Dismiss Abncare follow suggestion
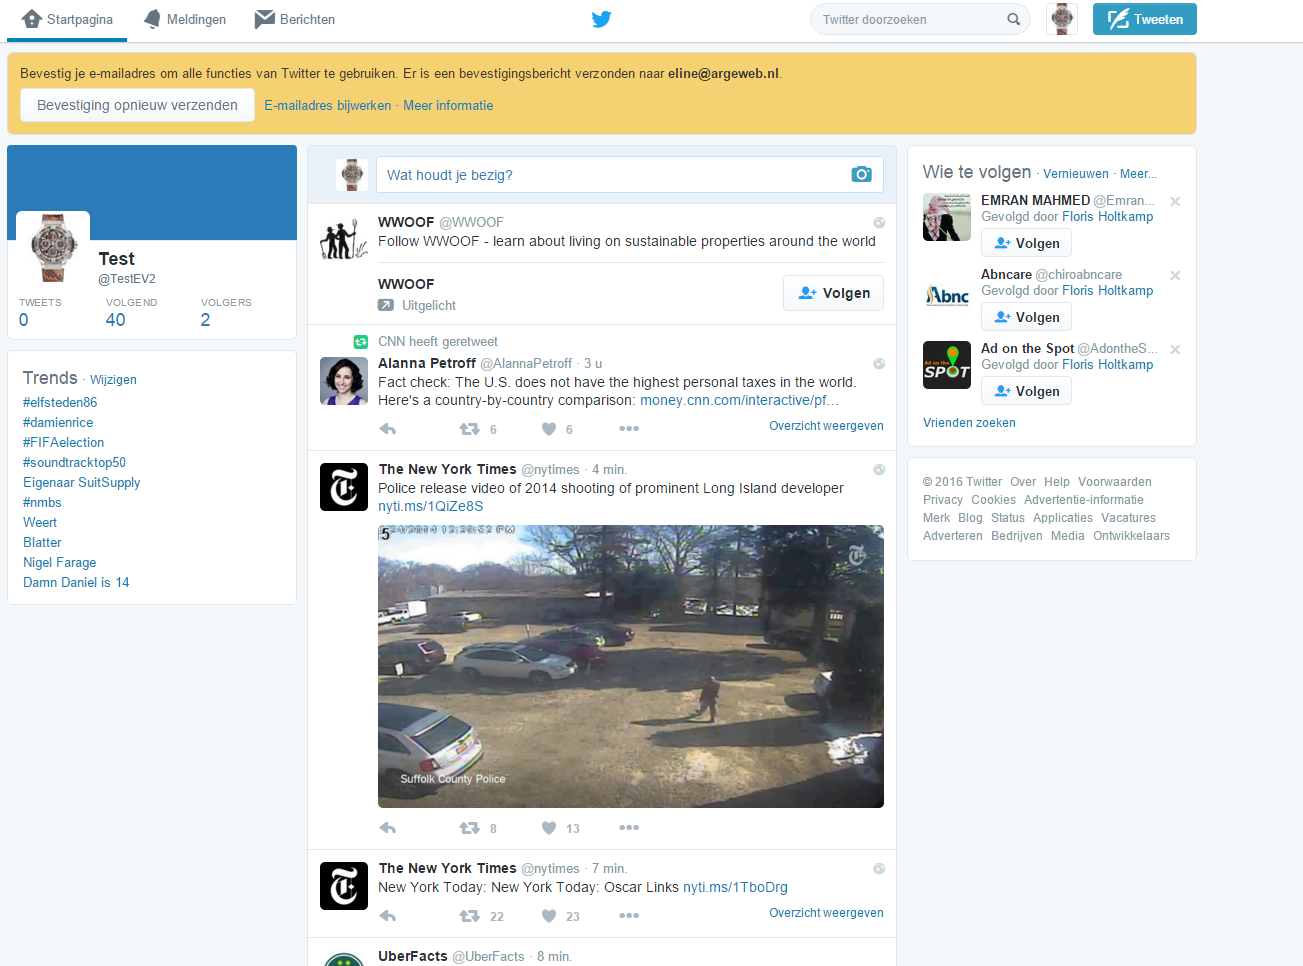1303x966 pixels. [1175, 275]
